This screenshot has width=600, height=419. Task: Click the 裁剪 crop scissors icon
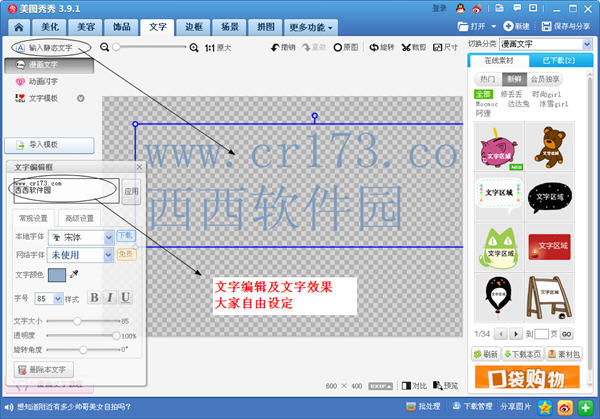click(413, 47)
